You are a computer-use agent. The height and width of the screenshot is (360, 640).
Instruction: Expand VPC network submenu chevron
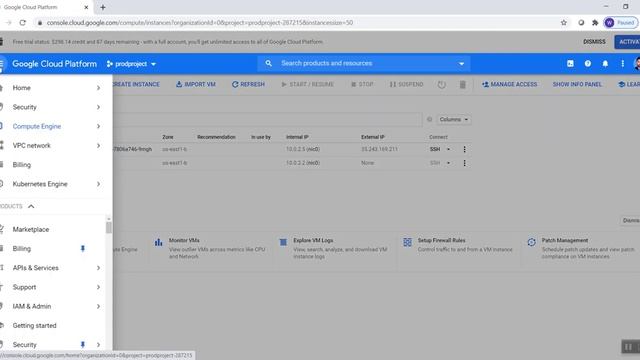point(98,146)
